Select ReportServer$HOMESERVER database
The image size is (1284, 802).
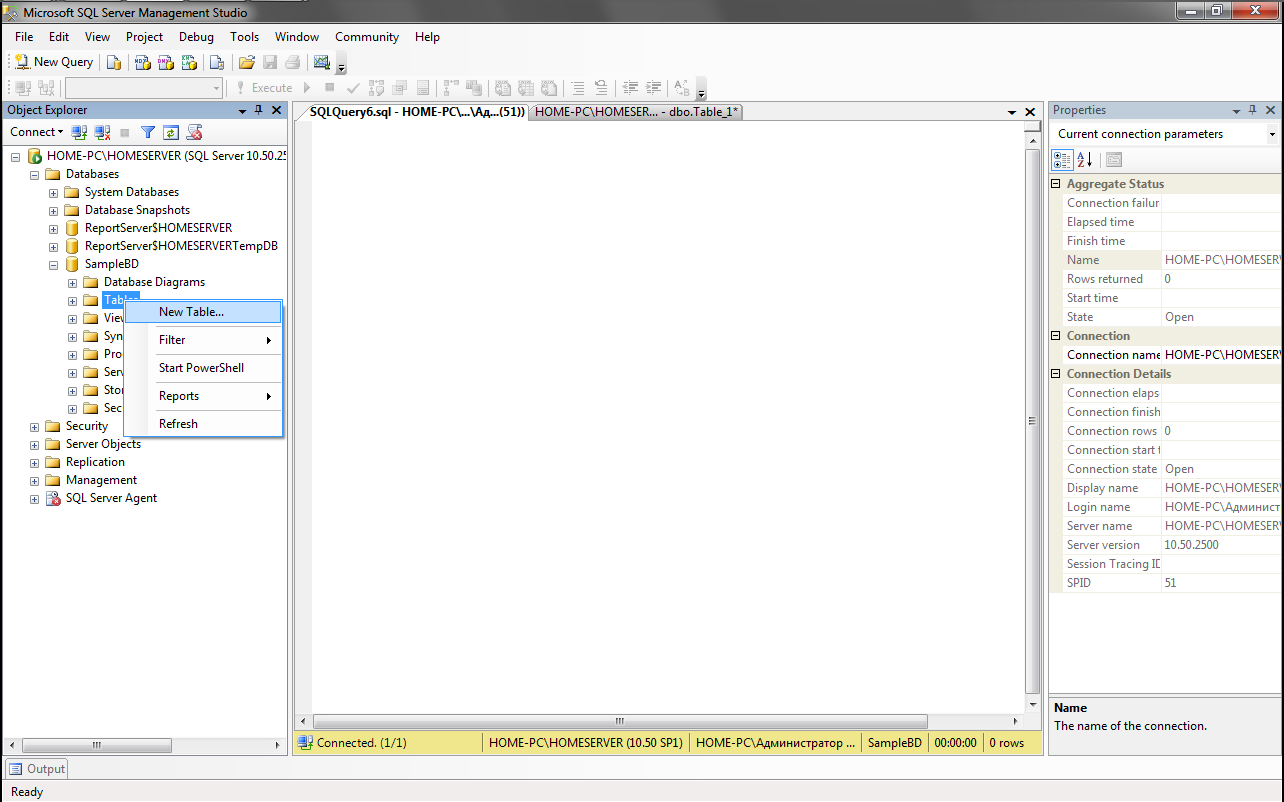pos(158,228)
